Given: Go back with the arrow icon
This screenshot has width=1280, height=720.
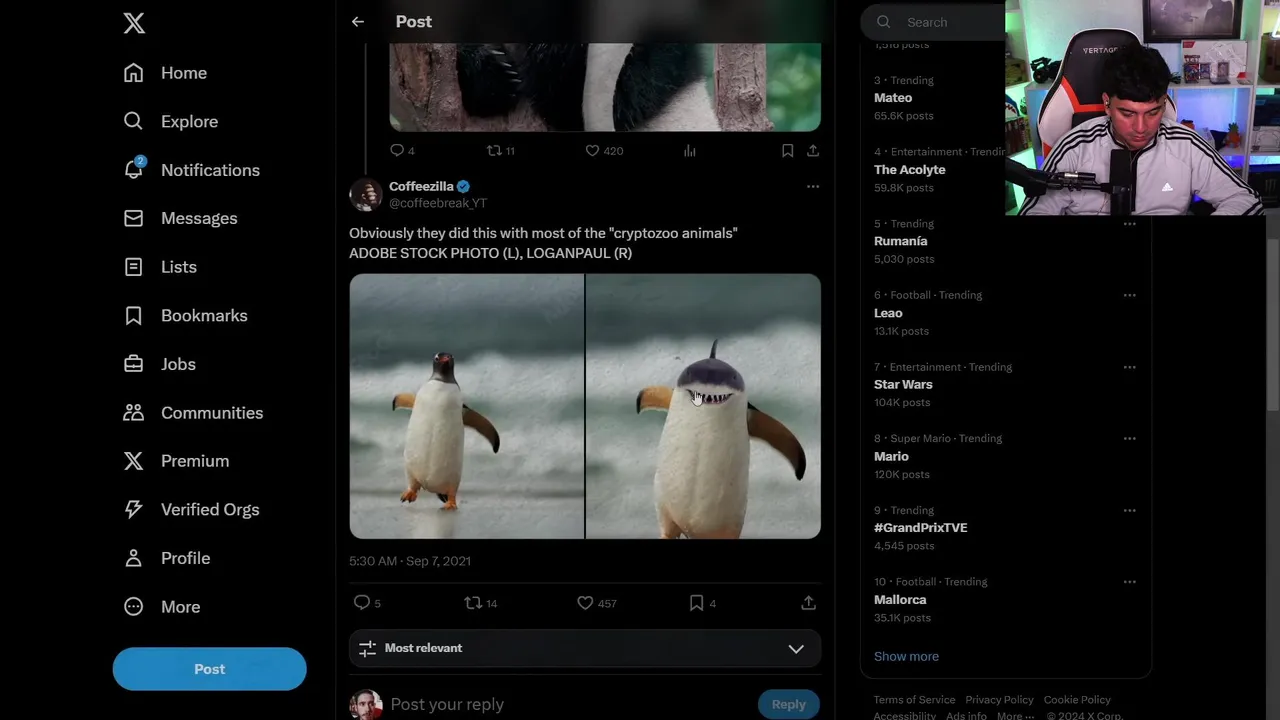Looking at the screenshot, I should [358, 21].
